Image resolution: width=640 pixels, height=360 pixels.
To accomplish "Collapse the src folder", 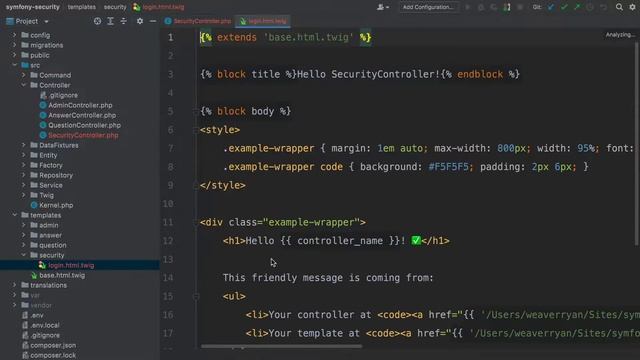I will click(14, 65).
